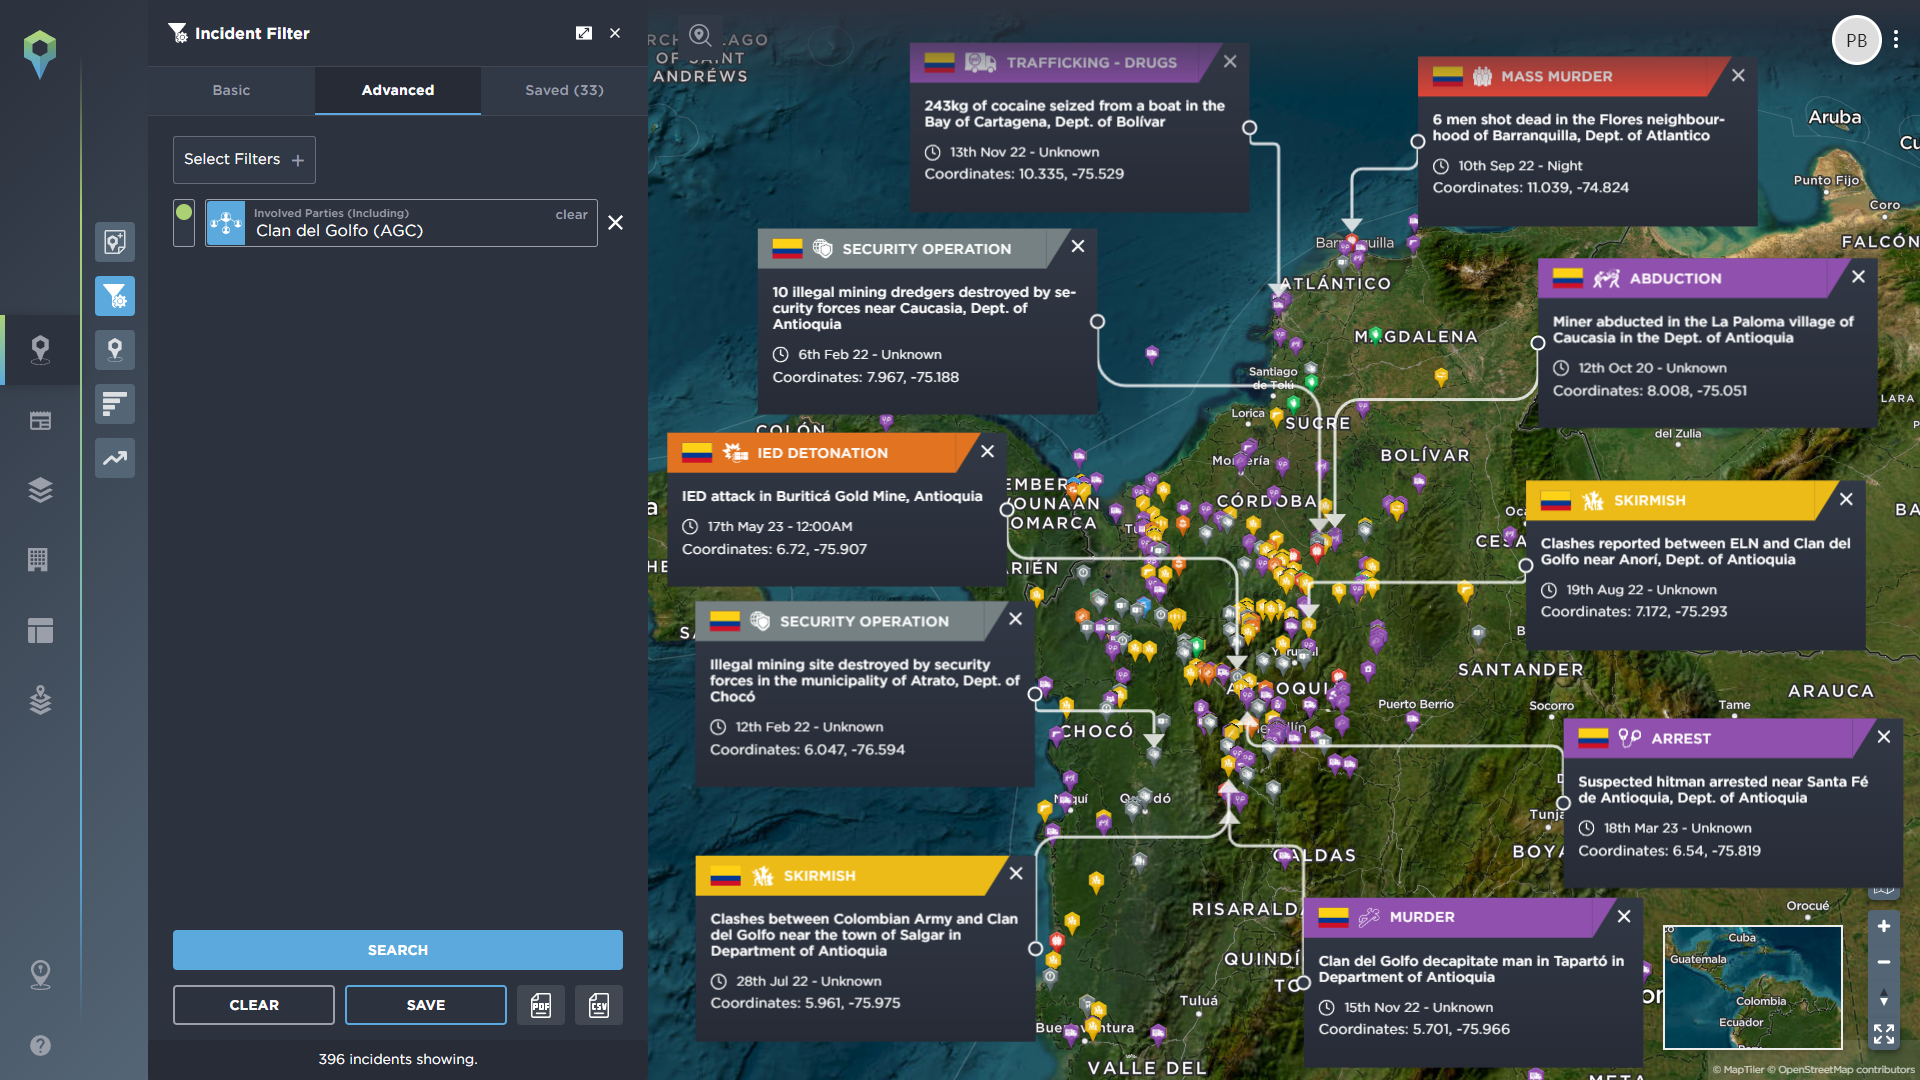Click the app logo at top left
The height and width of the screenshot is (1080, 1920).
(40, 54)
